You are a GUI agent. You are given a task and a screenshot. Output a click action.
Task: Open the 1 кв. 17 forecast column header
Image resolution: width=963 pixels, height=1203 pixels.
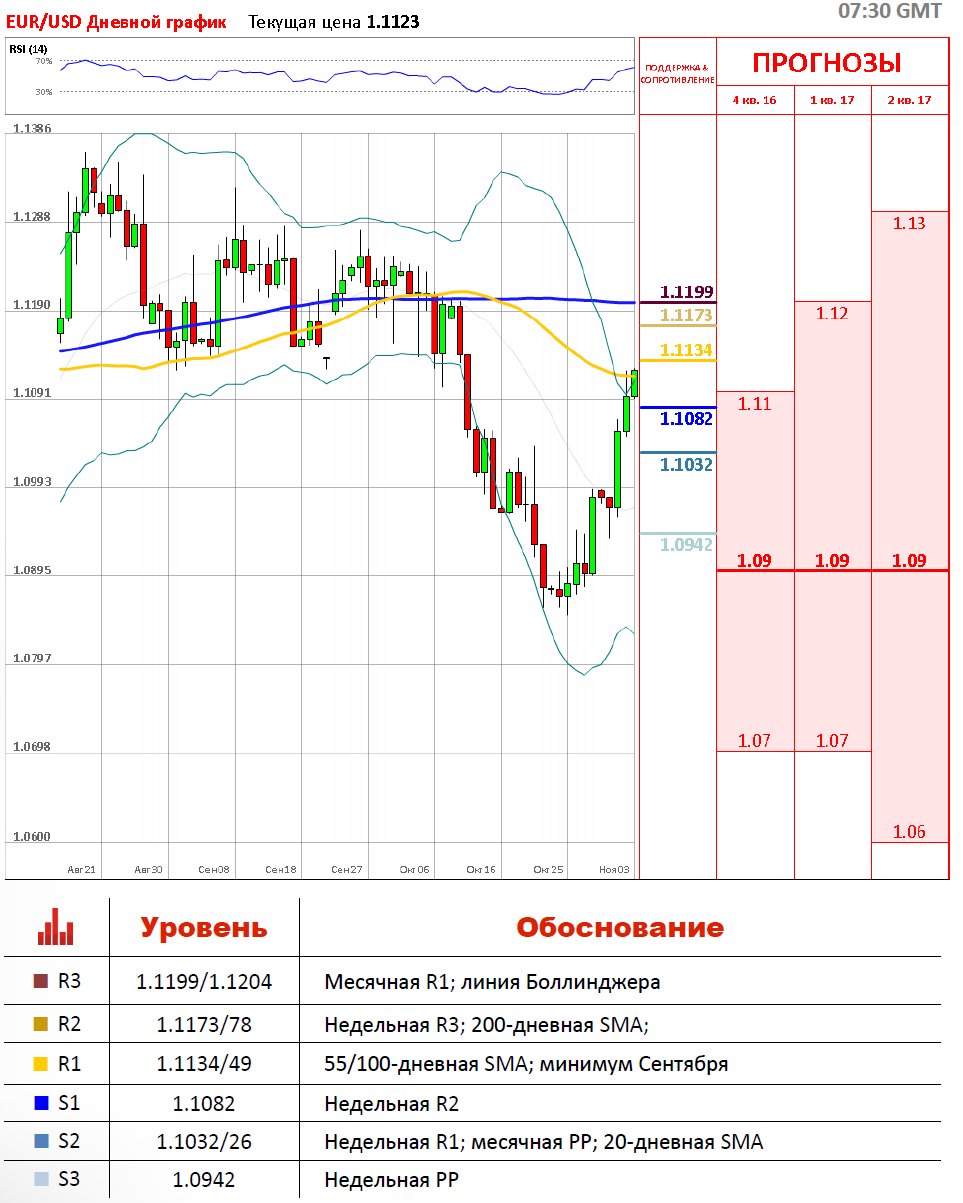point(832,100)
